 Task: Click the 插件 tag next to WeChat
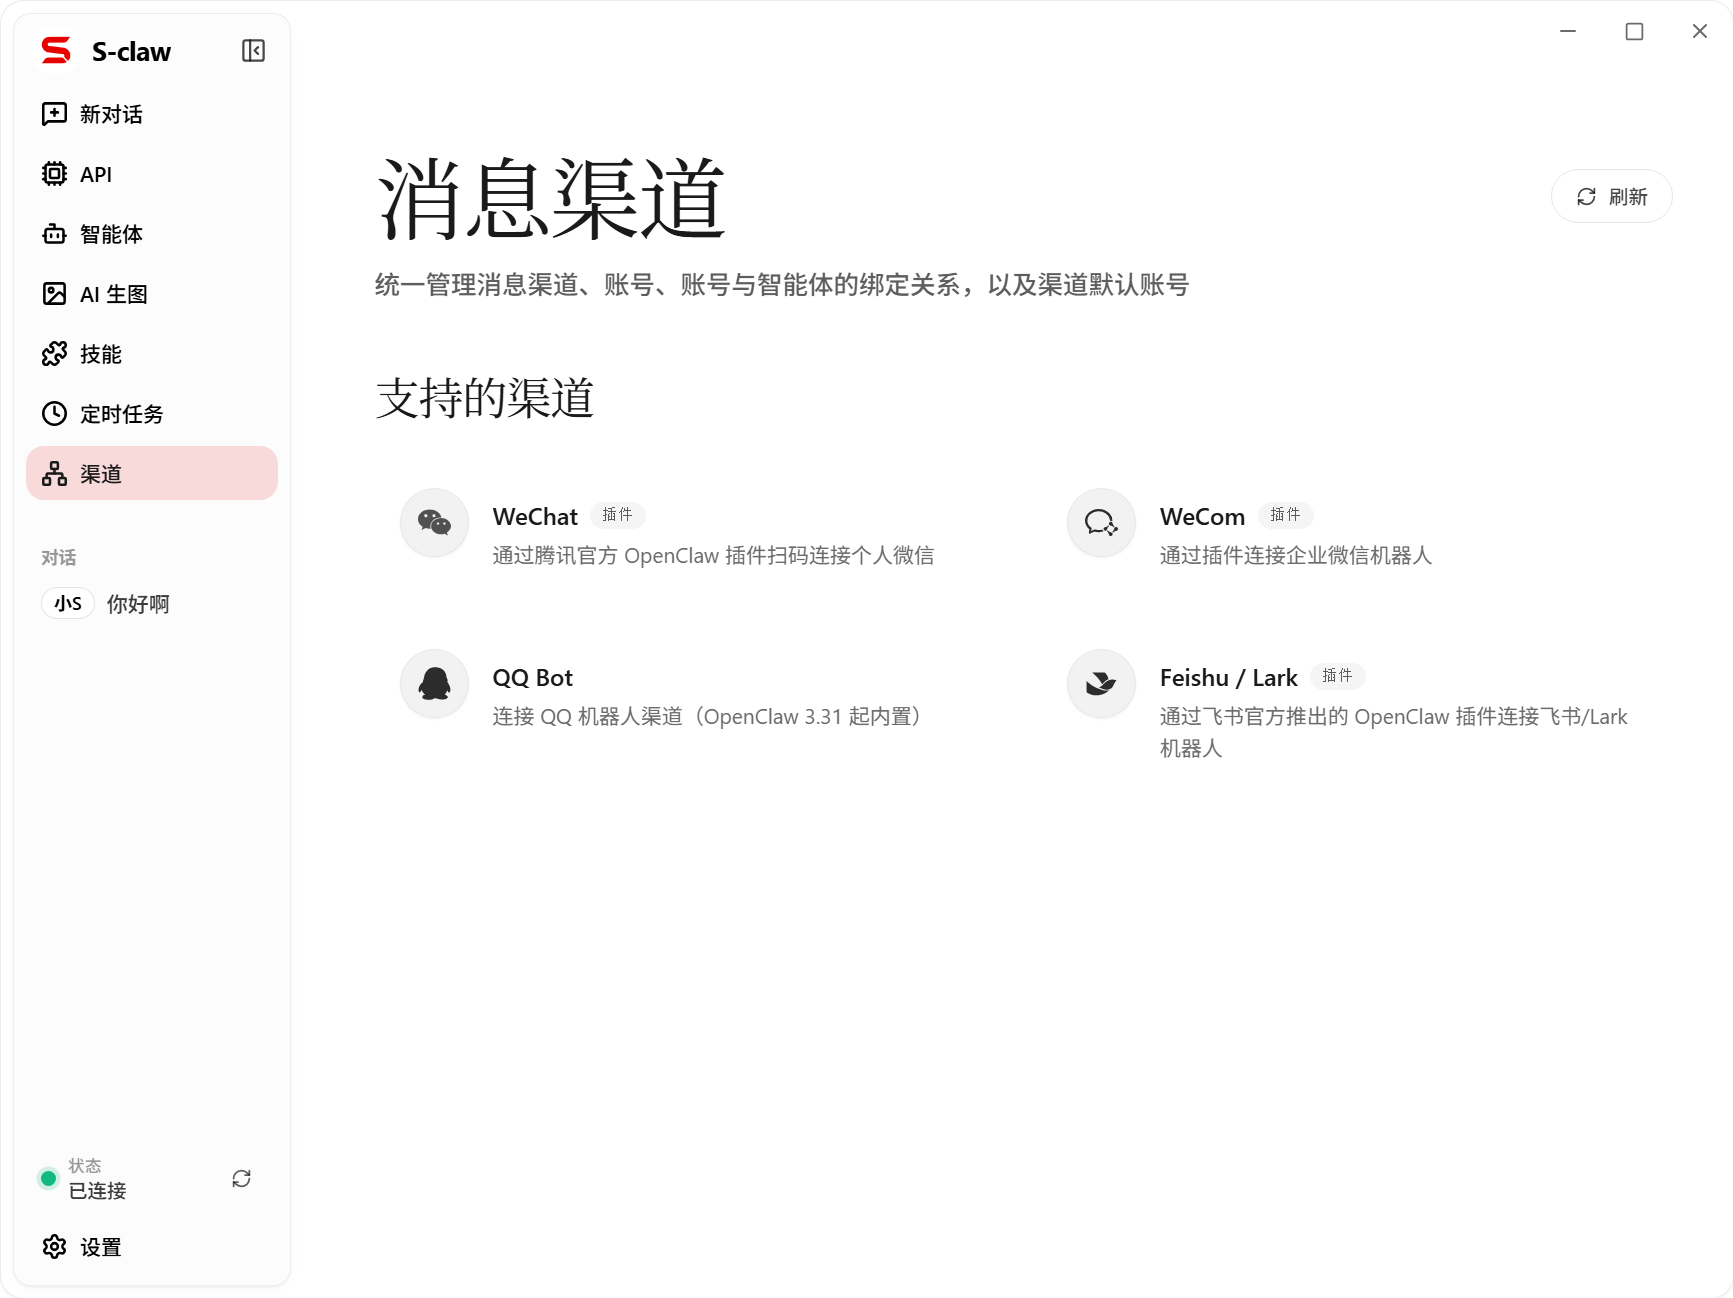tap(617, 515)
